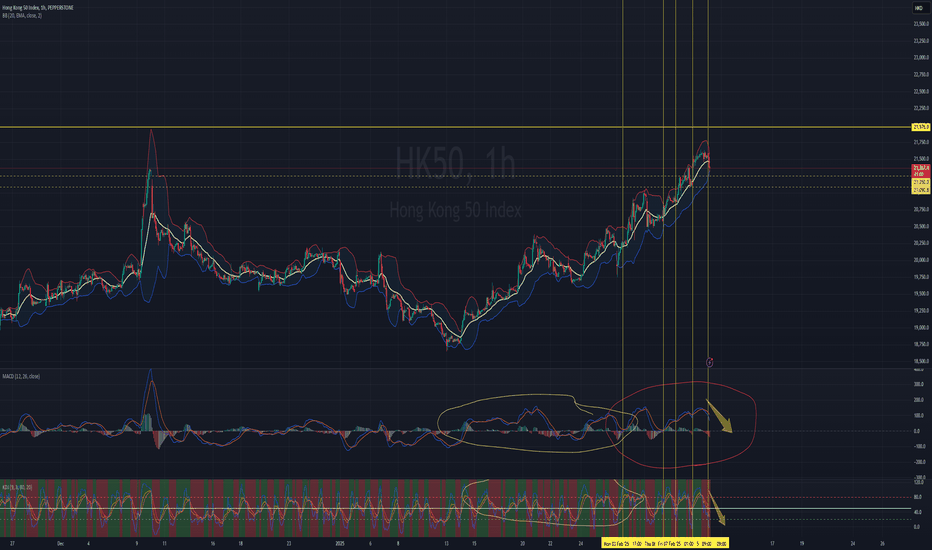Click the 300.0 value on the MACD scale
This screenshot has width=932, height=550.
(x=919, y=385)
